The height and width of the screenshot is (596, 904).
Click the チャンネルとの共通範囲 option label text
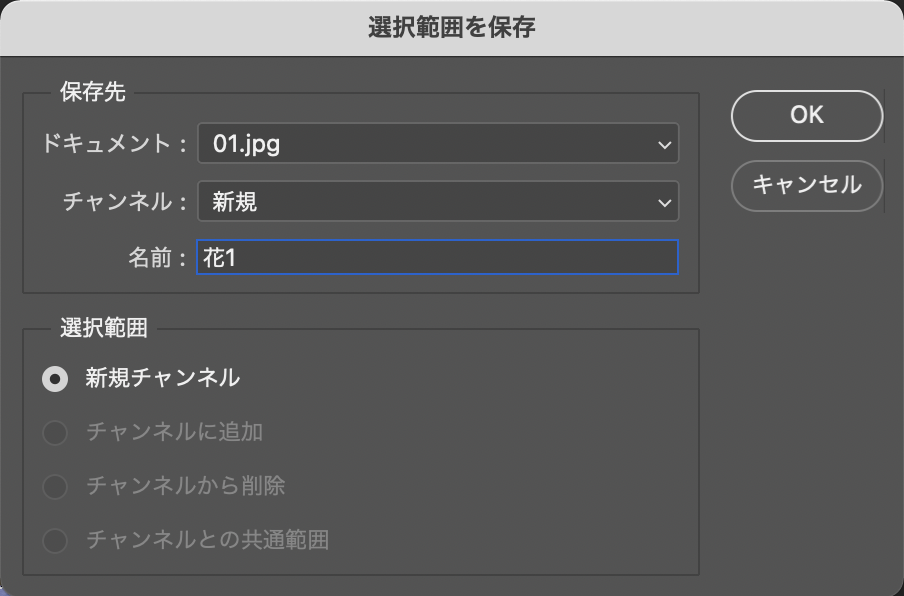coord(207,540)
